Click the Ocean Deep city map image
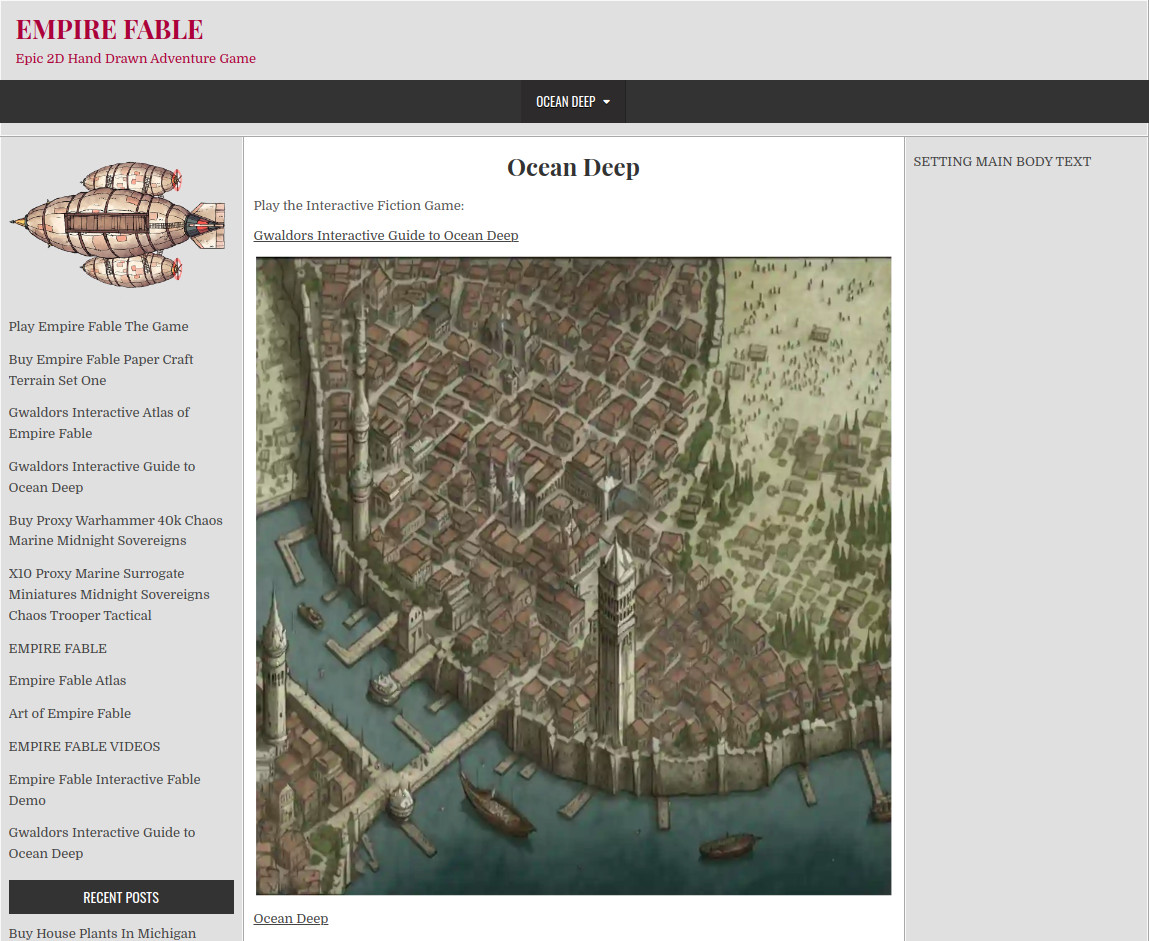 573,576
